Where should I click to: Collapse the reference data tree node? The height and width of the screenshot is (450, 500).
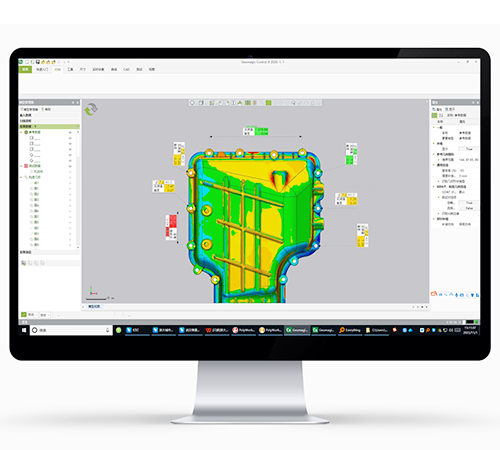pyautogui.click(x=22, y=132)
